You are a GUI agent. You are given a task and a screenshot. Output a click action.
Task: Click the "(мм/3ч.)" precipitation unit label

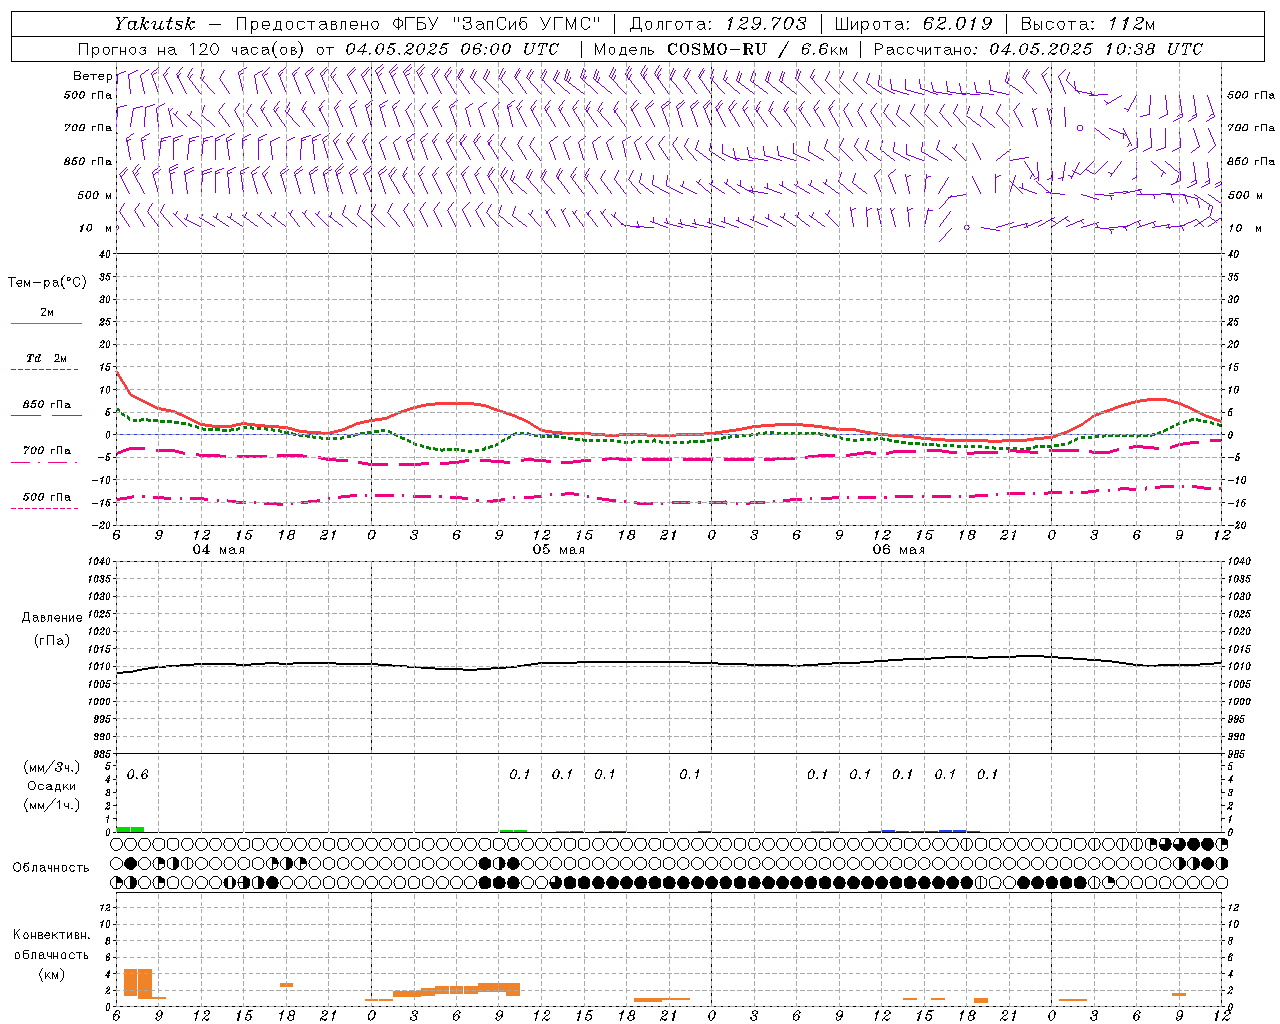pyautogui.click(x=52, y=768)
